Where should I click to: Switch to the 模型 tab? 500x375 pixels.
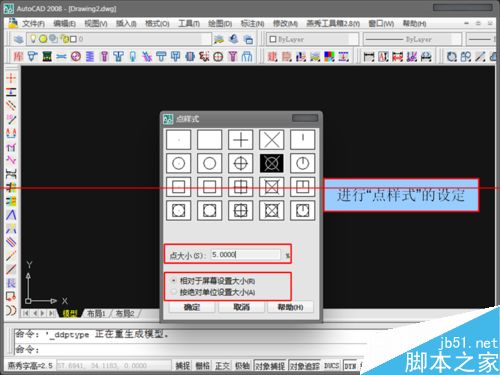[69, 313]
